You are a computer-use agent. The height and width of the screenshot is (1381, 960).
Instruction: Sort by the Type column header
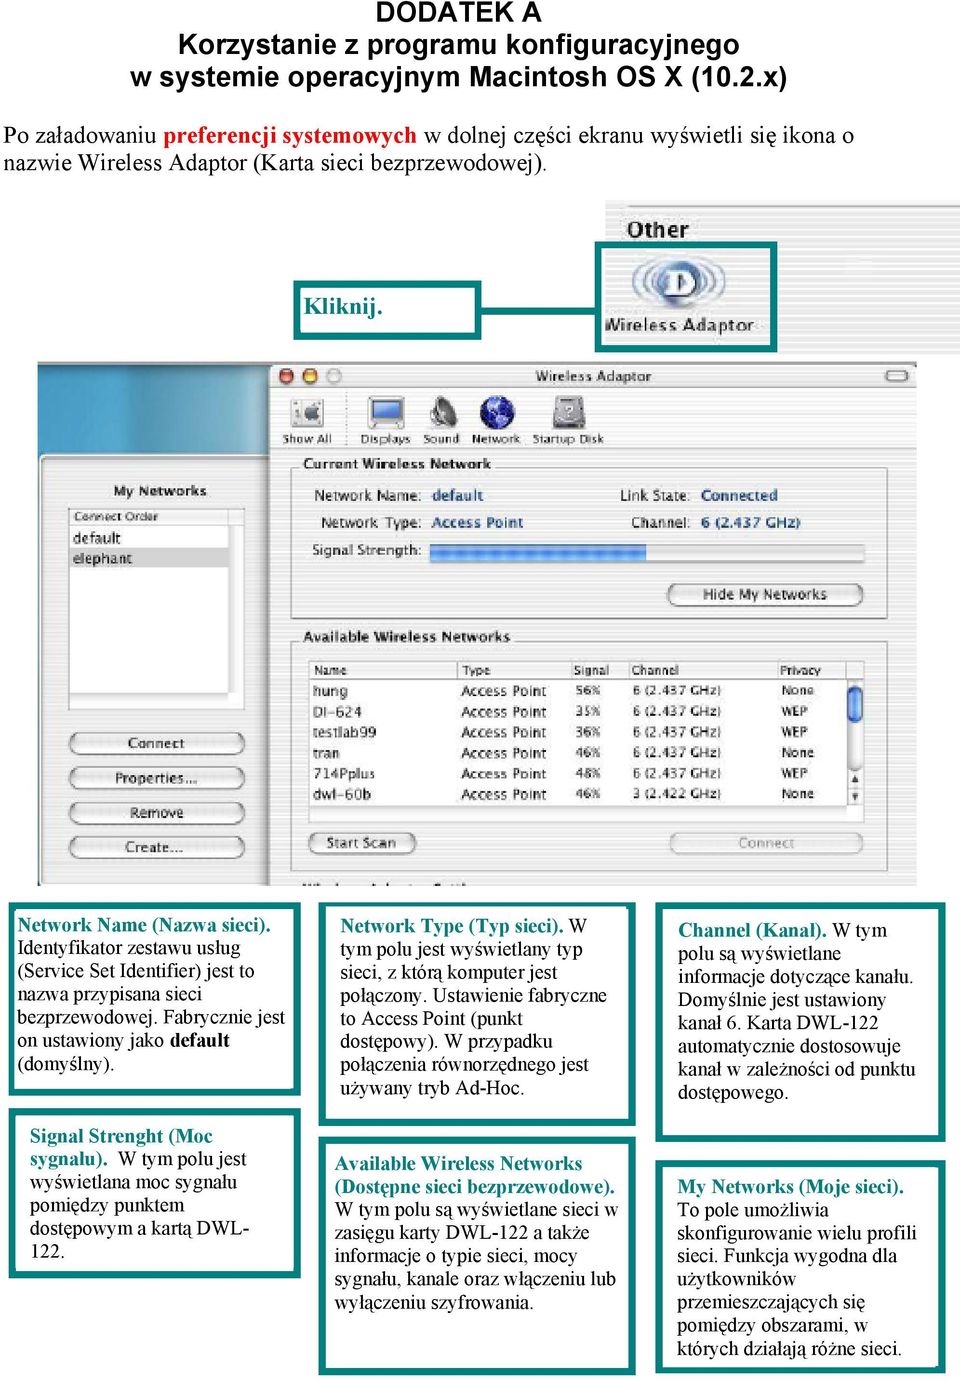point(514,670)
